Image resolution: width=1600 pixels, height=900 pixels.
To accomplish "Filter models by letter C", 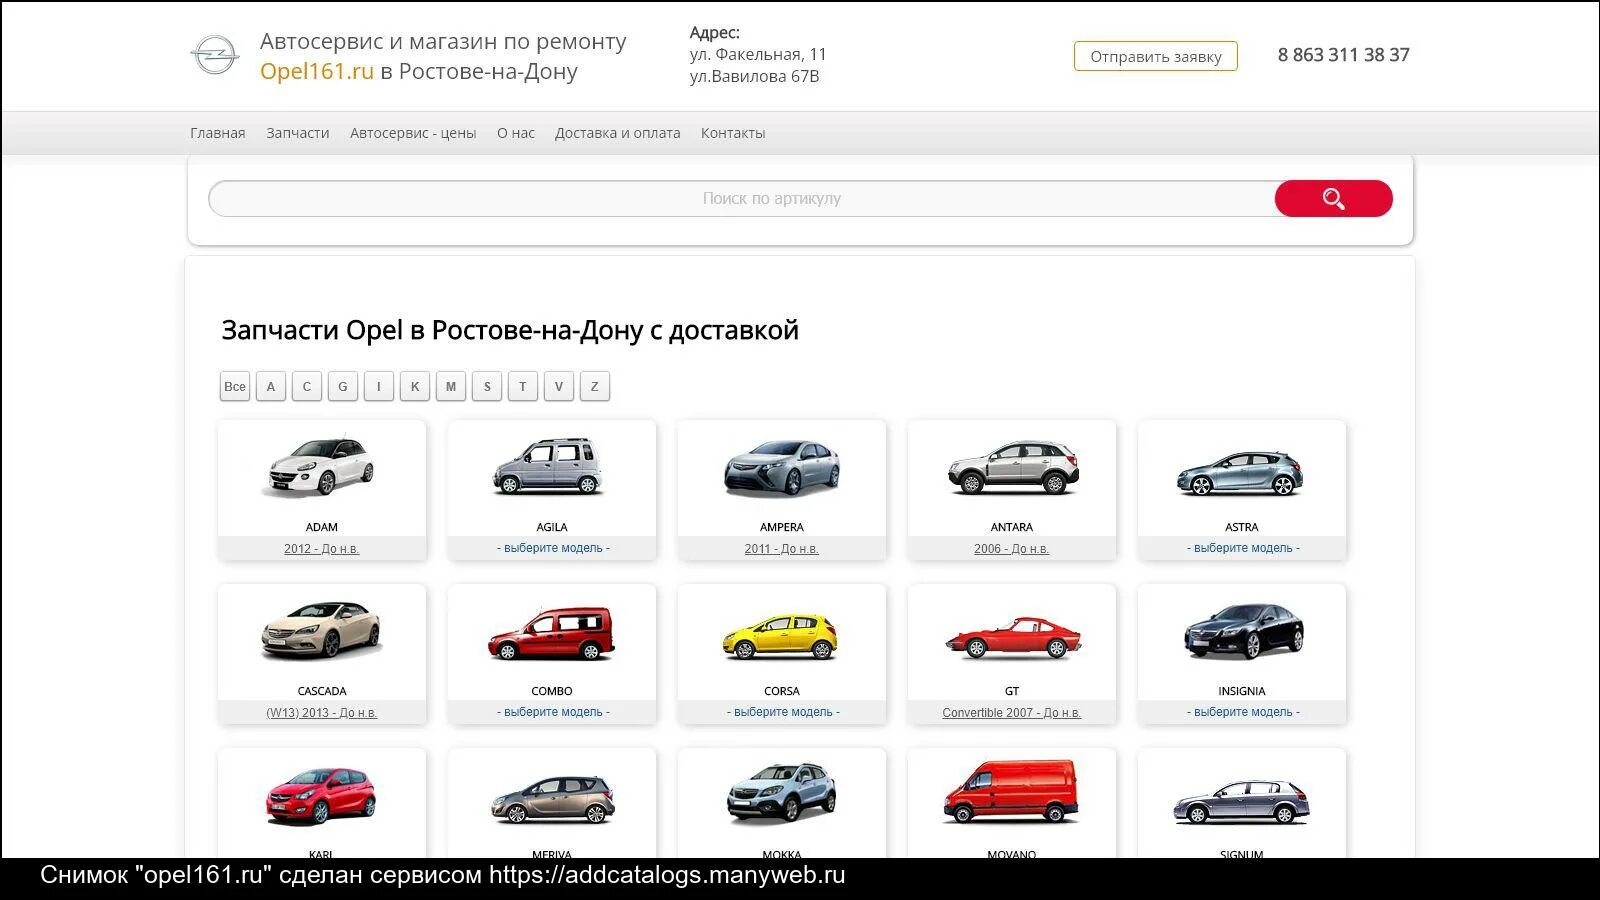I will click(307, 386).
